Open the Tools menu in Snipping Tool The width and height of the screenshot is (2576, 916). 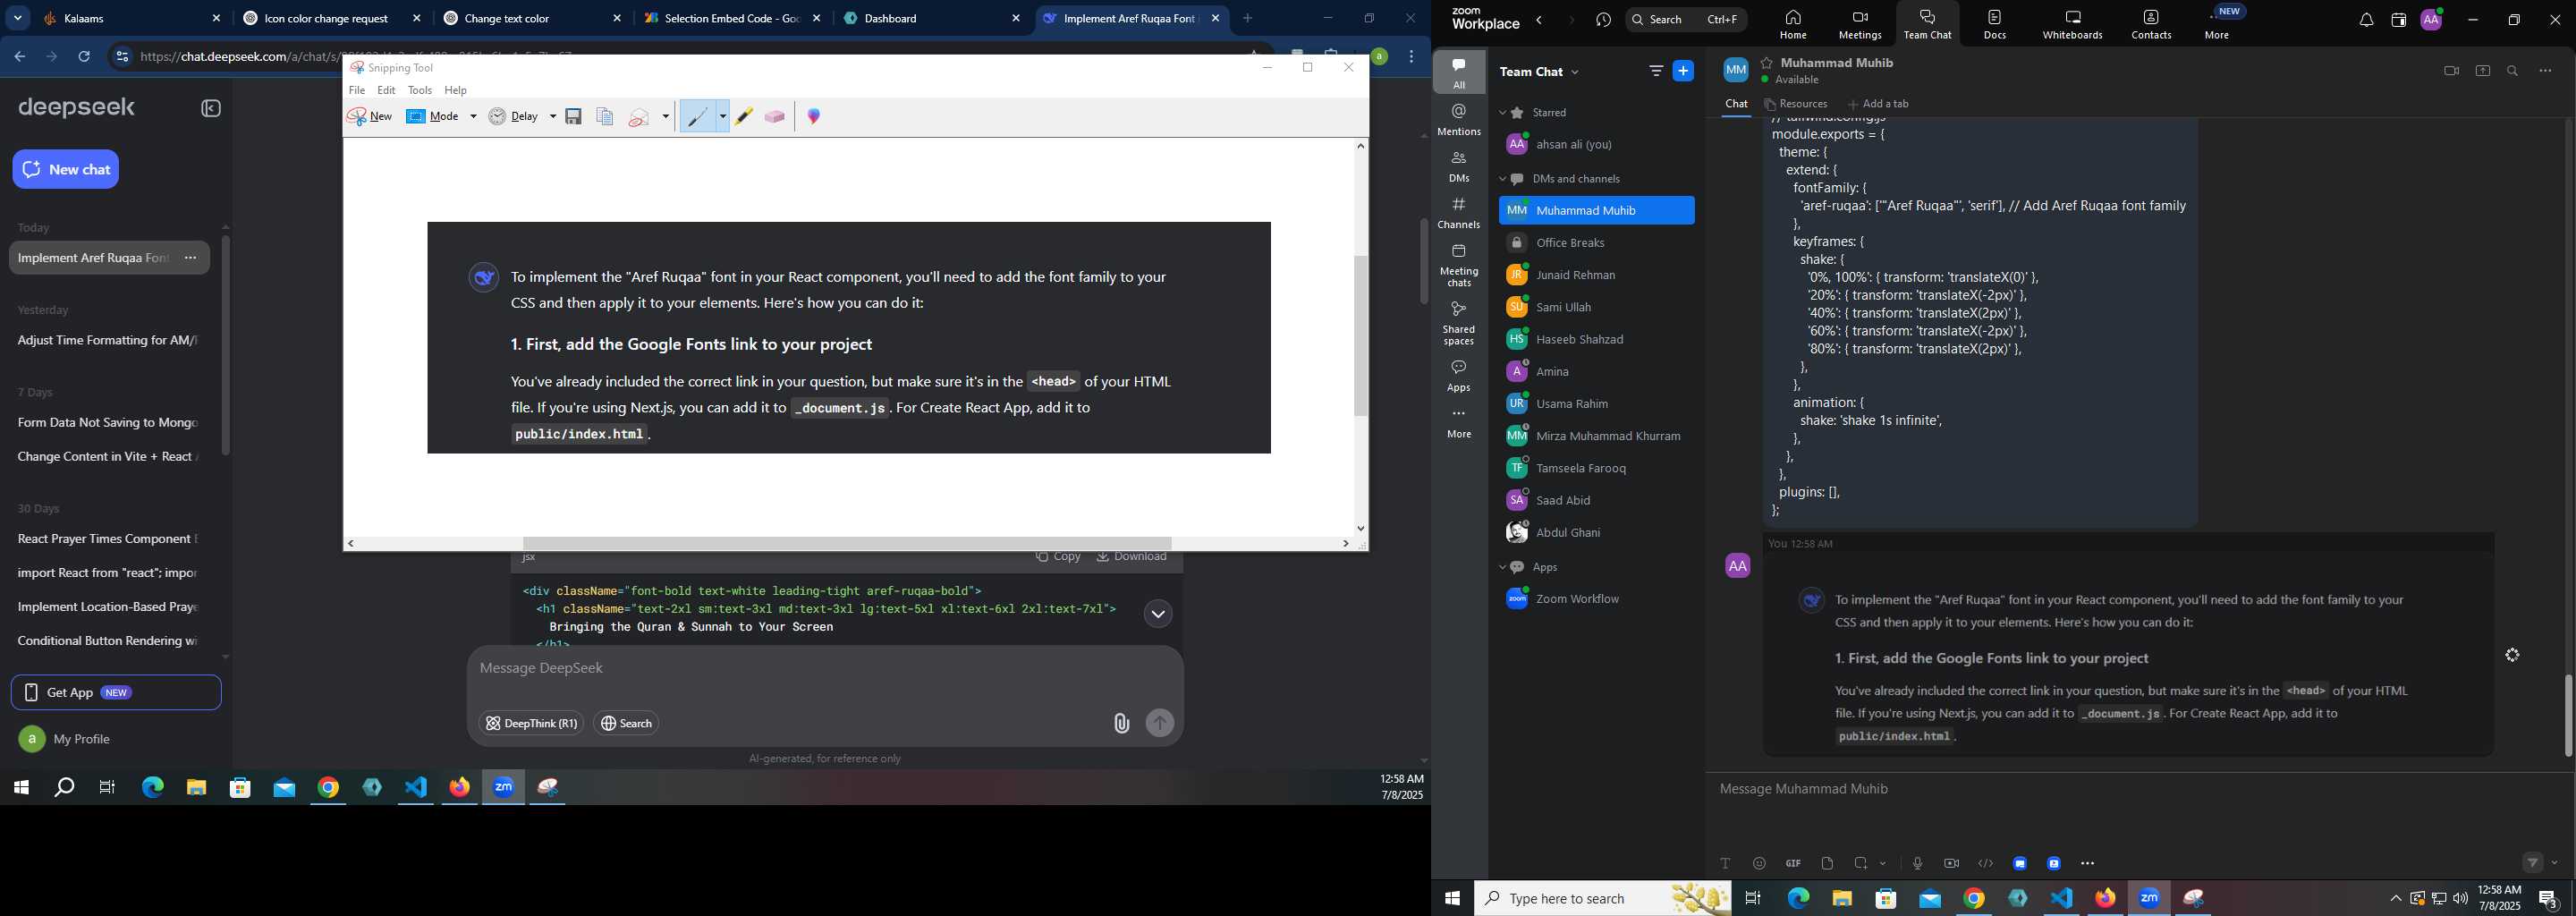click(420, 90)
